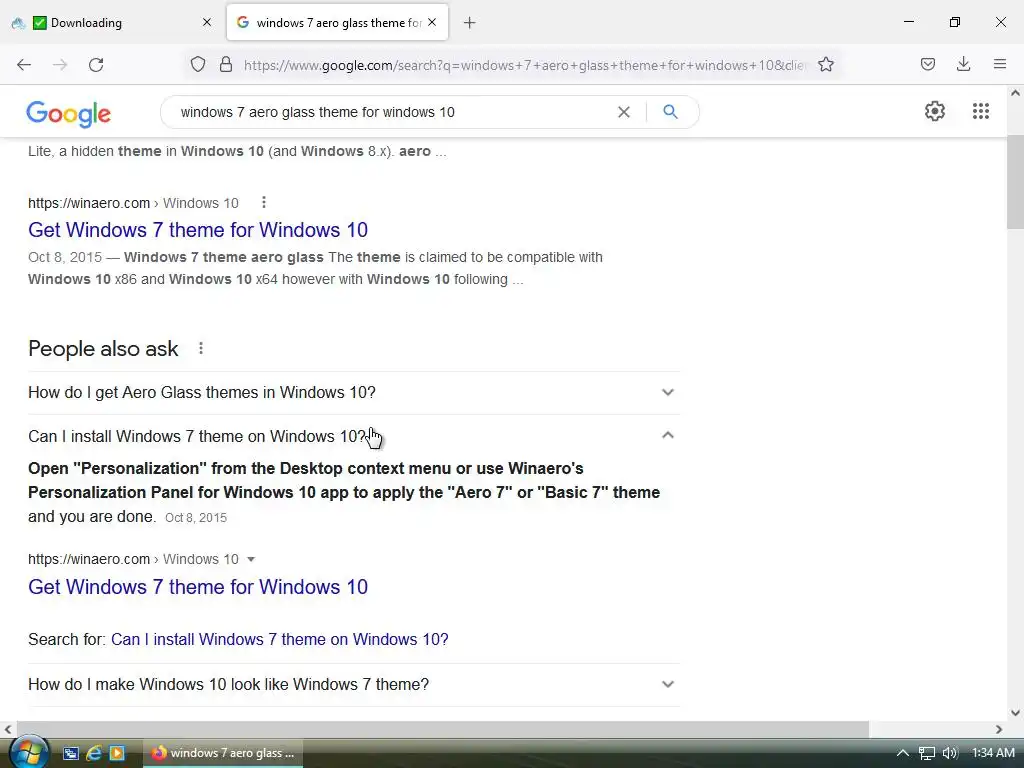Open options menu beside winaero.com result
Screen dimensions: 1024x768
click(x=264, y=202)
